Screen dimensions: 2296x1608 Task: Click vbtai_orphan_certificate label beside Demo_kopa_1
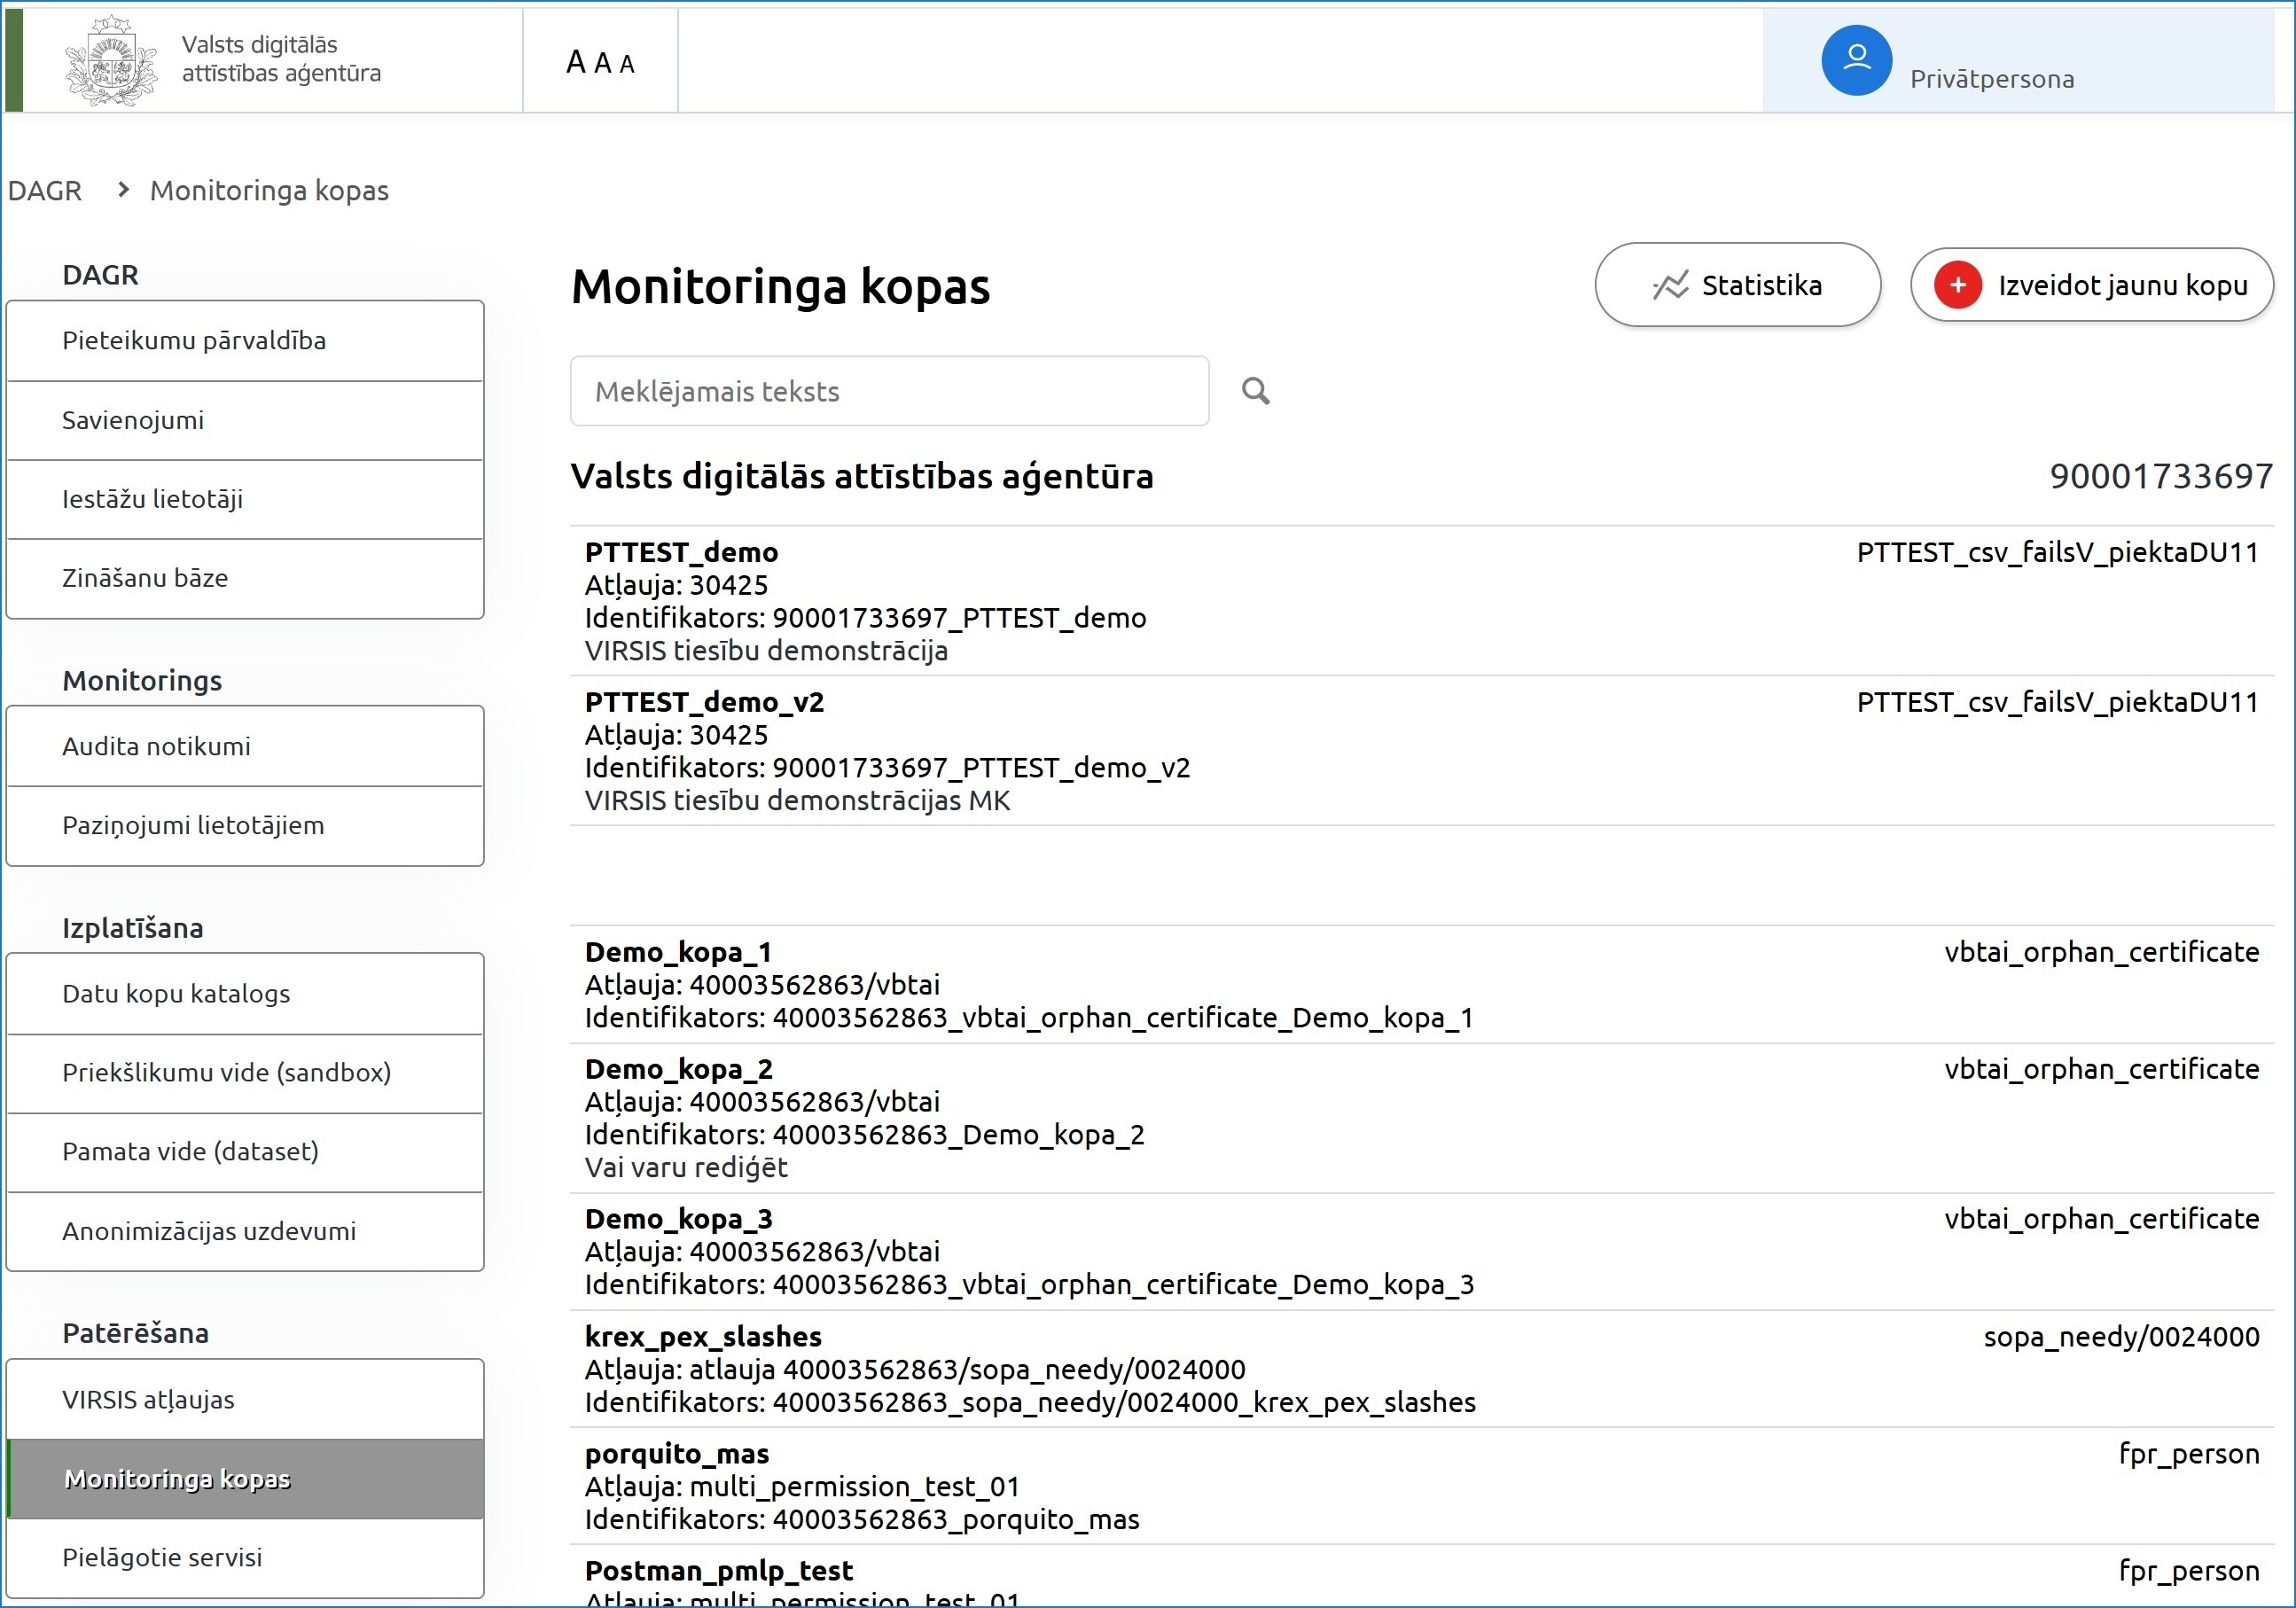2102,952
